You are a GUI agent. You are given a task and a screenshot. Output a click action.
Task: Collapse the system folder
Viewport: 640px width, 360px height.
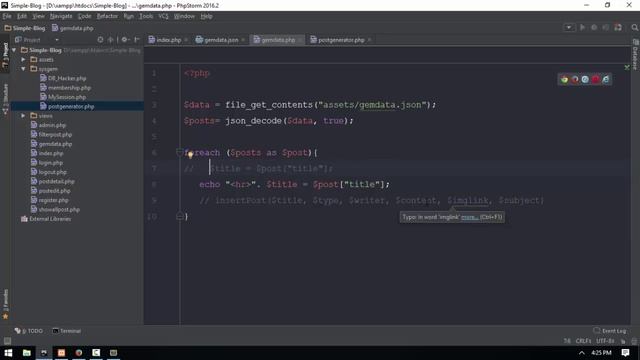point(23,69)
